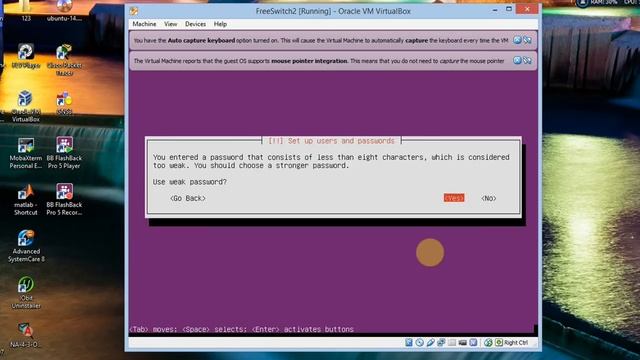Hide mouse pointer integration notice permanently
Viewport: 640px width, 360px height.
click(527, 60)
